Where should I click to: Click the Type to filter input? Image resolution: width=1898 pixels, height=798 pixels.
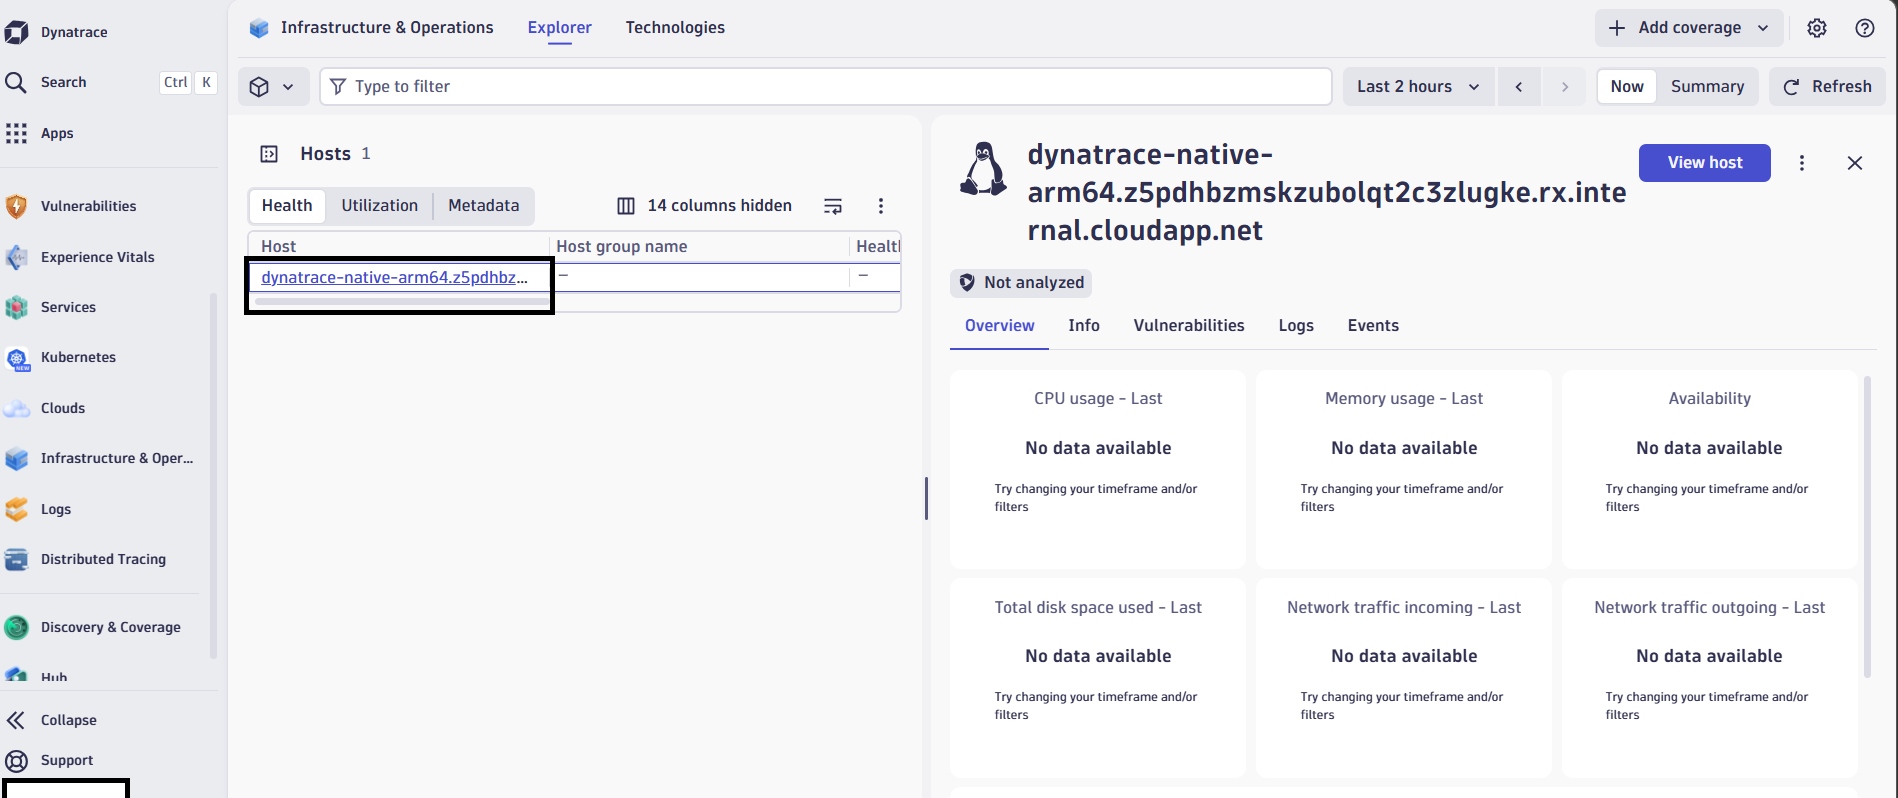pyautogui.click(x=826, y=86)
